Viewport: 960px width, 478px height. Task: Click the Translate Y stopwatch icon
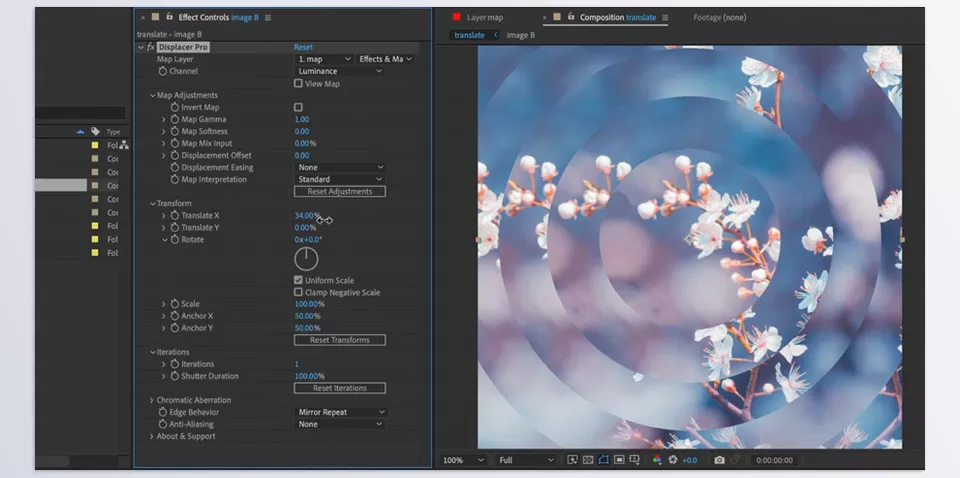(x=175, y=227)
